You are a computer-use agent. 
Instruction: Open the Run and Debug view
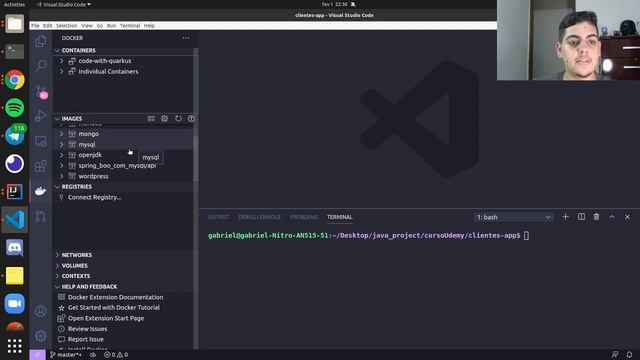[40, 116]
